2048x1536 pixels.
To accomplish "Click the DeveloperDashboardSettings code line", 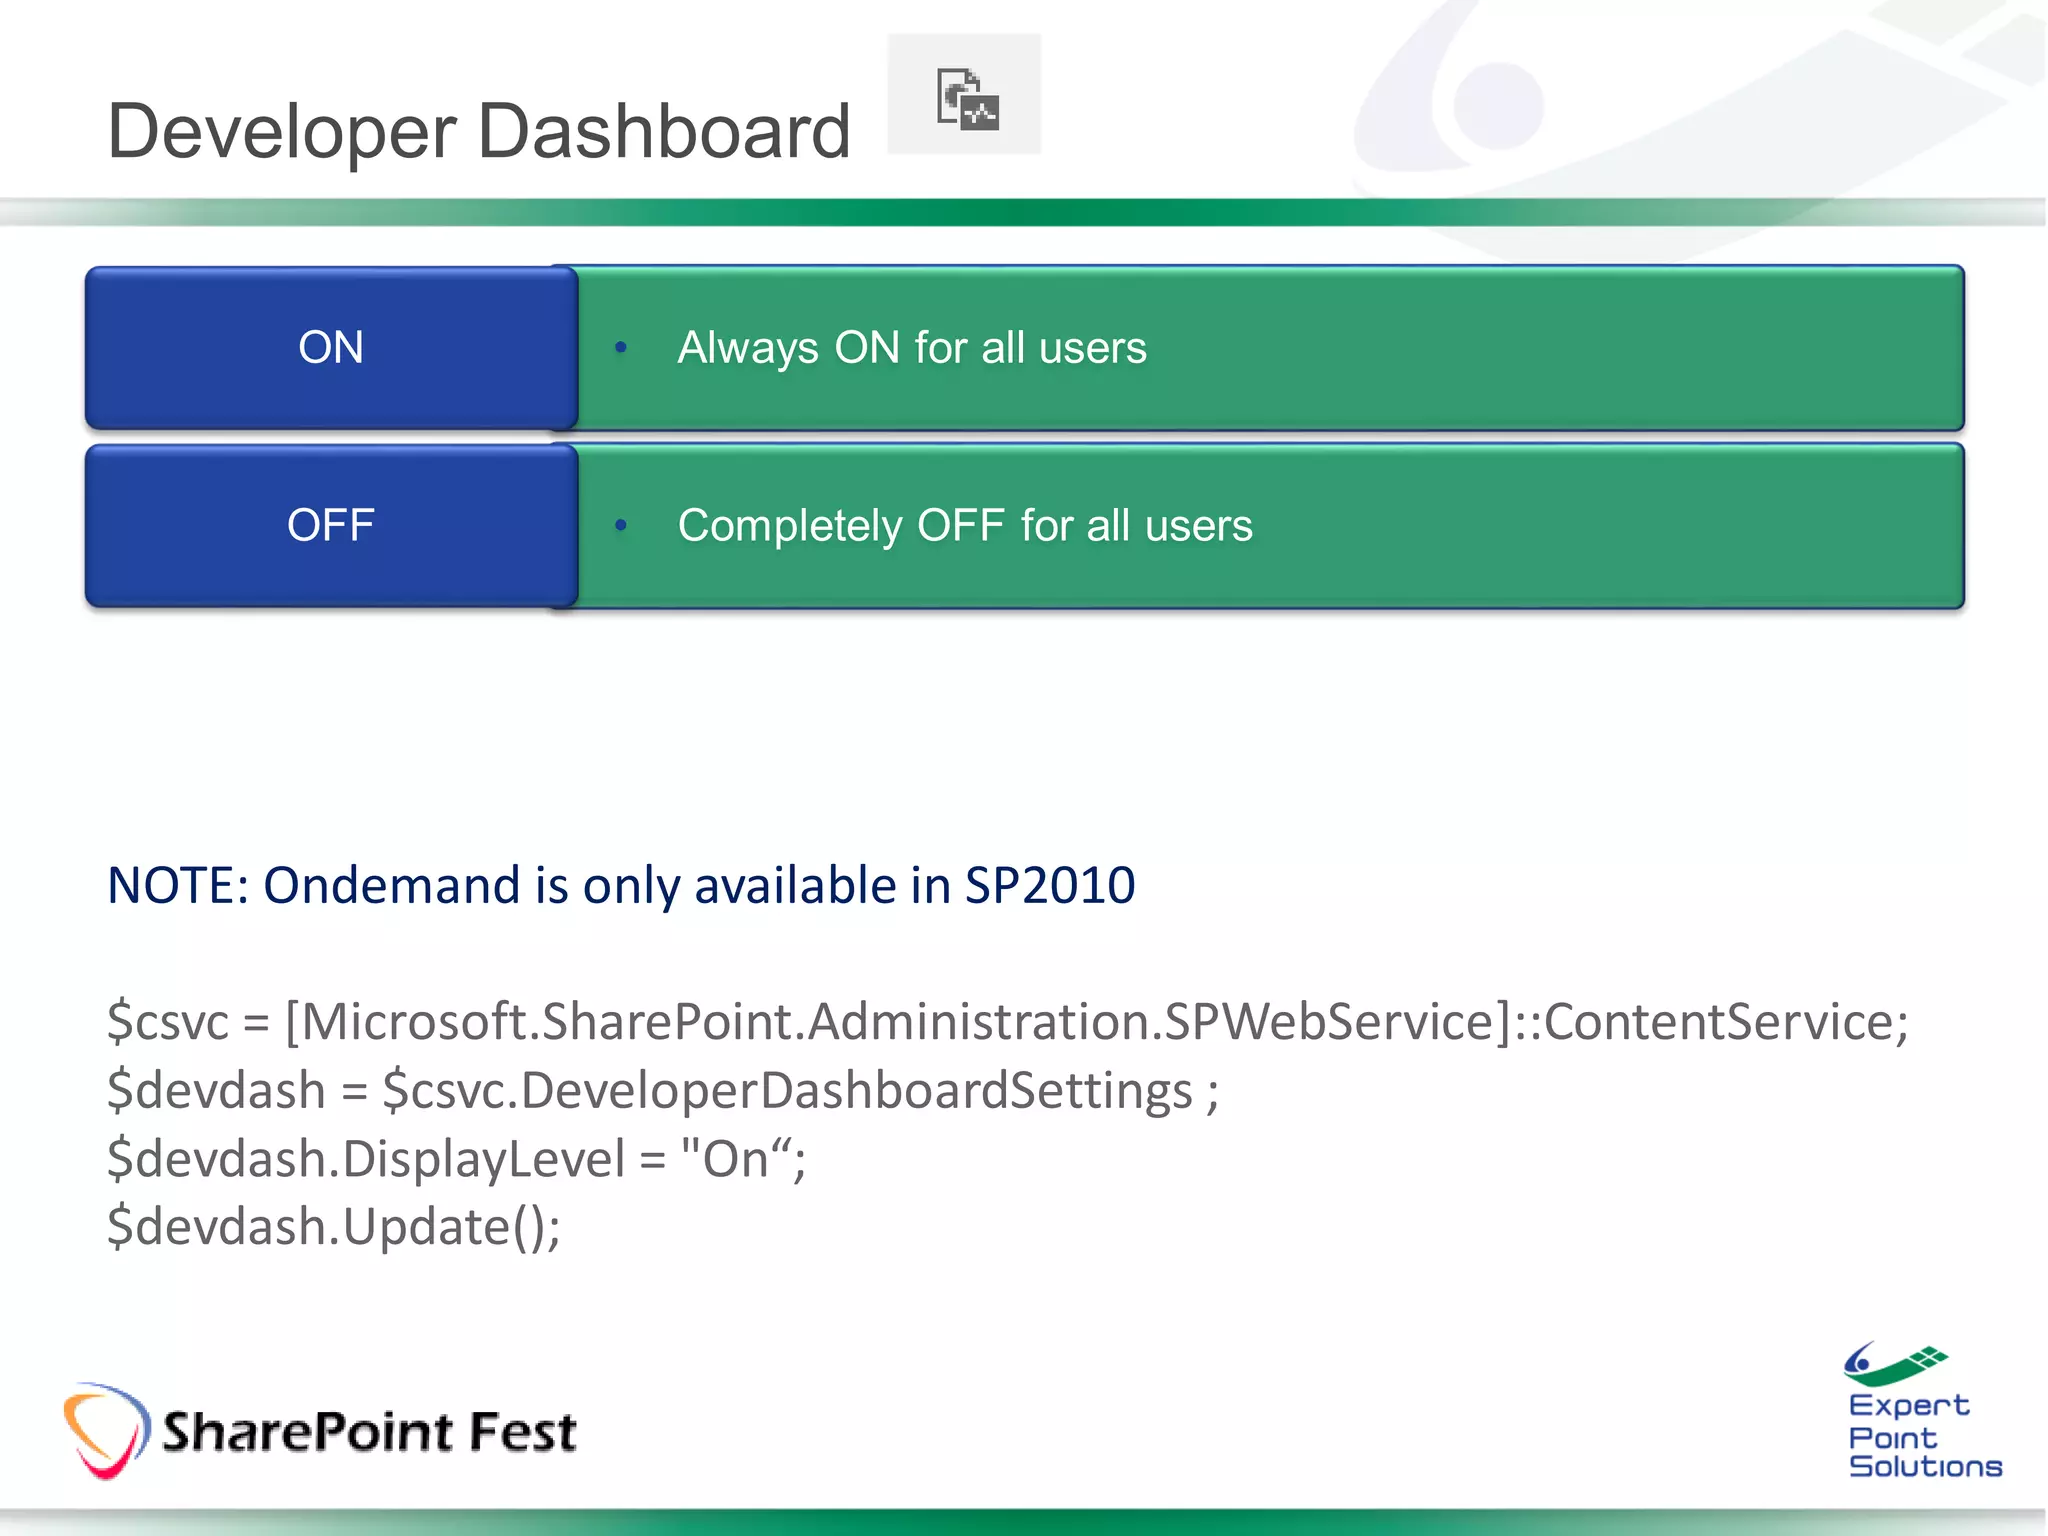I will 663,1091.
